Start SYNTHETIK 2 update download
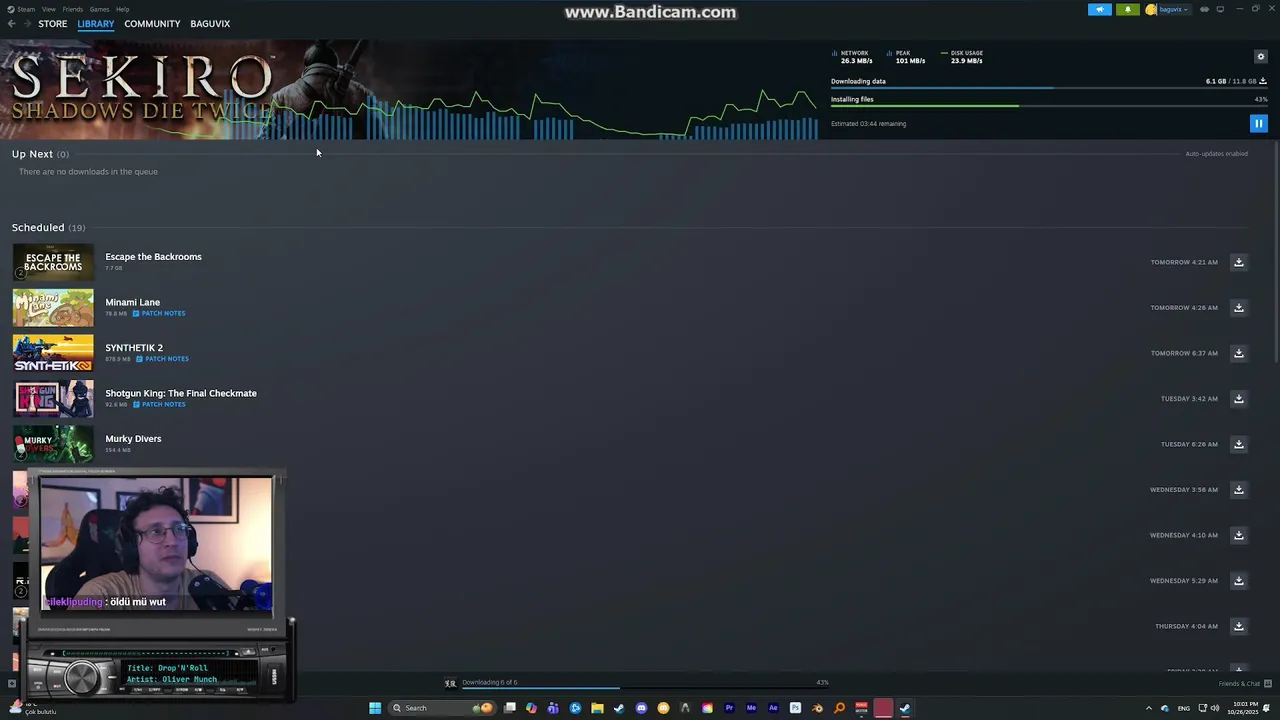The image size is (1280, 720). (x=1238, y=353)
